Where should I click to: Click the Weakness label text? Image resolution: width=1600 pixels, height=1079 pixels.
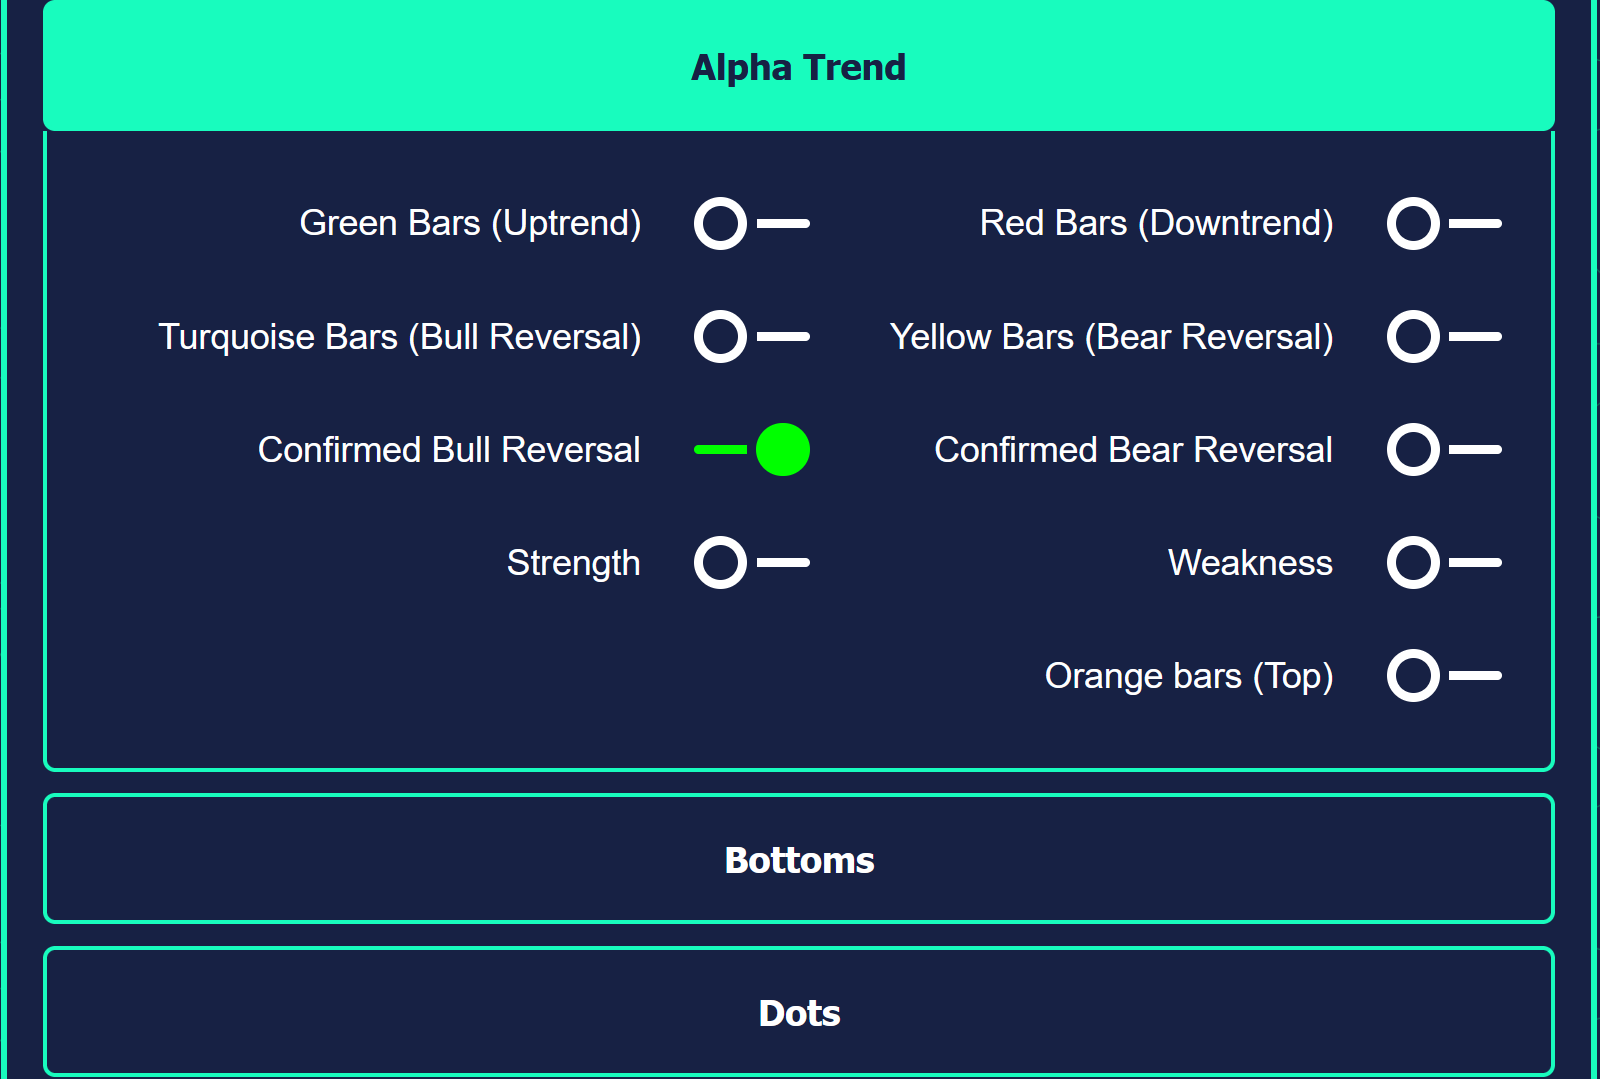click(1250, 563)
